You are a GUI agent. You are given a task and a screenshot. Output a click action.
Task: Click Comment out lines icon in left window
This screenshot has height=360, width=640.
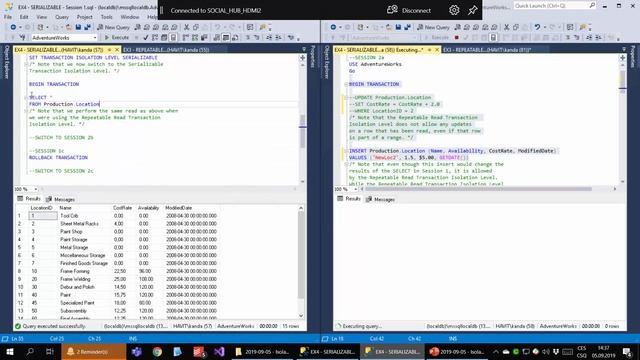point(247,38)
